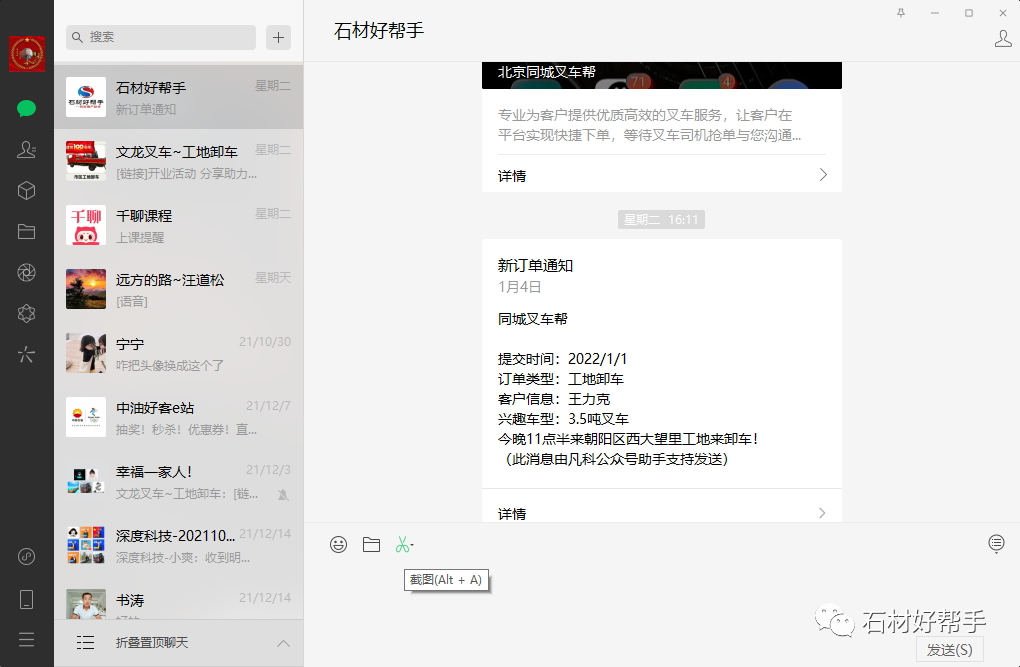The width and height of the screenshot is (1020, 667).
Task: Click the user profile avatar
Action: [x=27, y=54]
